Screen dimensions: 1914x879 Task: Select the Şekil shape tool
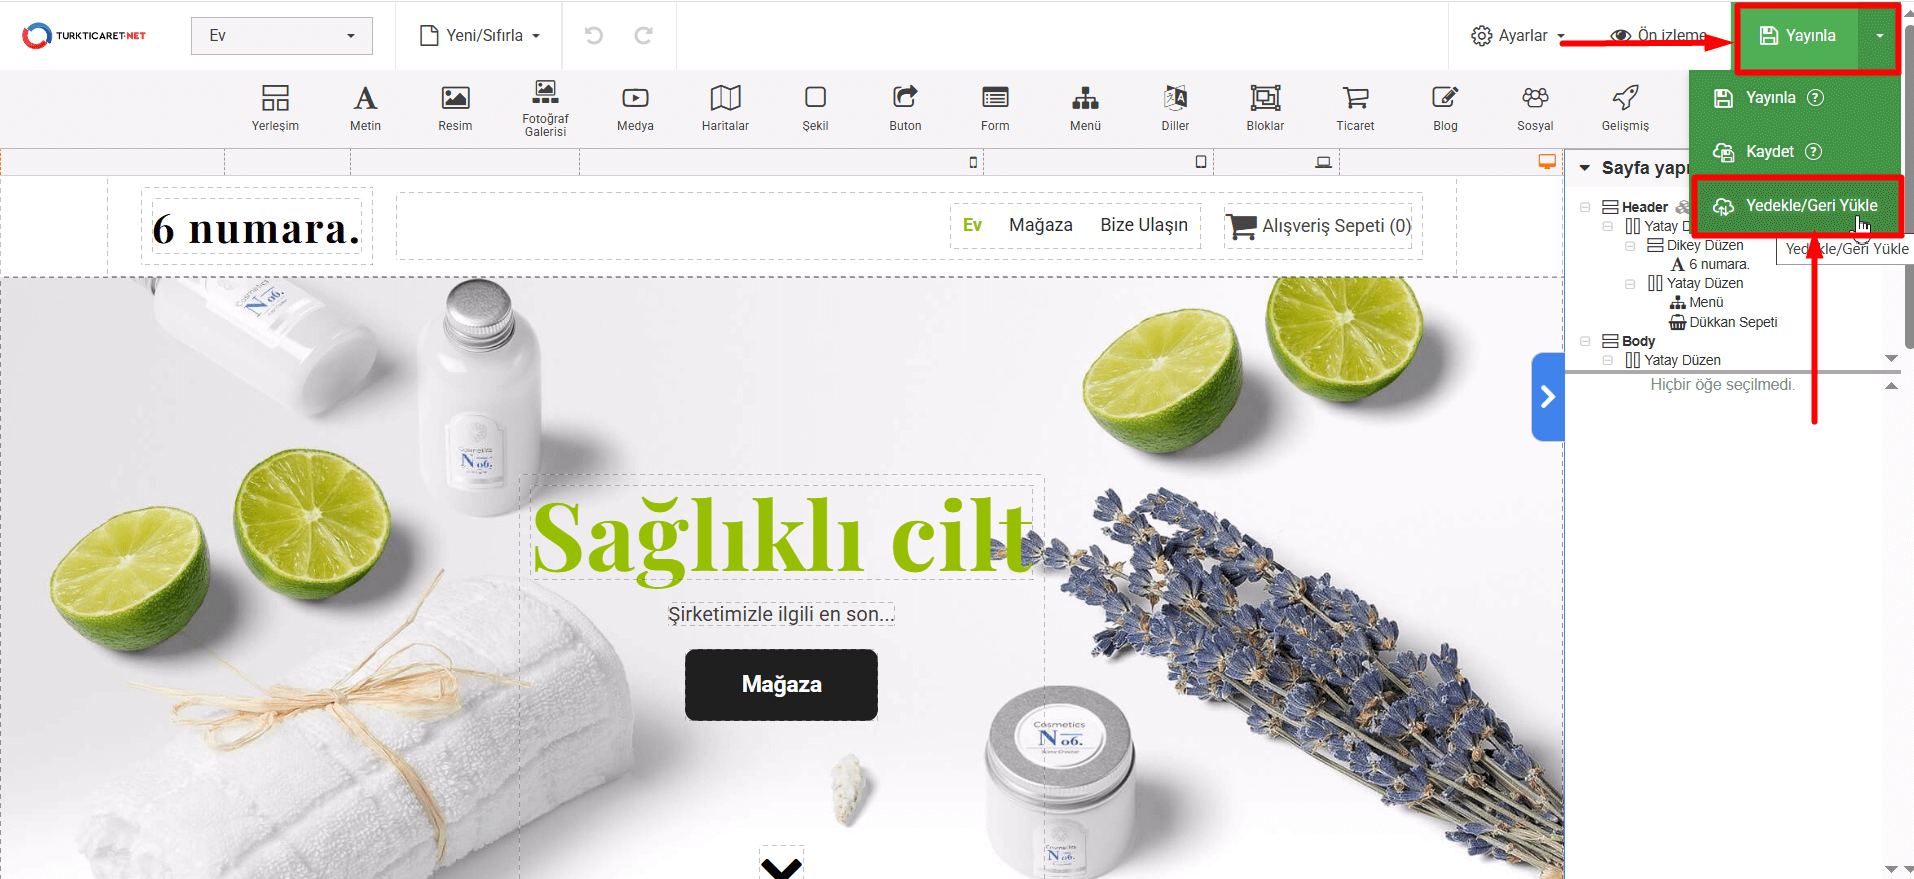pyautogui.click(x=815, y=107)
